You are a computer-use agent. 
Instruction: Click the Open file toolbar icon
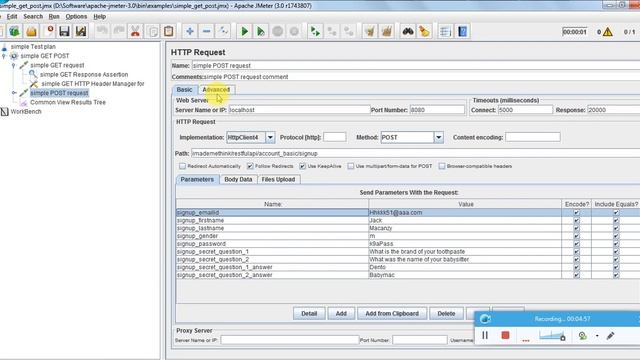31,31
